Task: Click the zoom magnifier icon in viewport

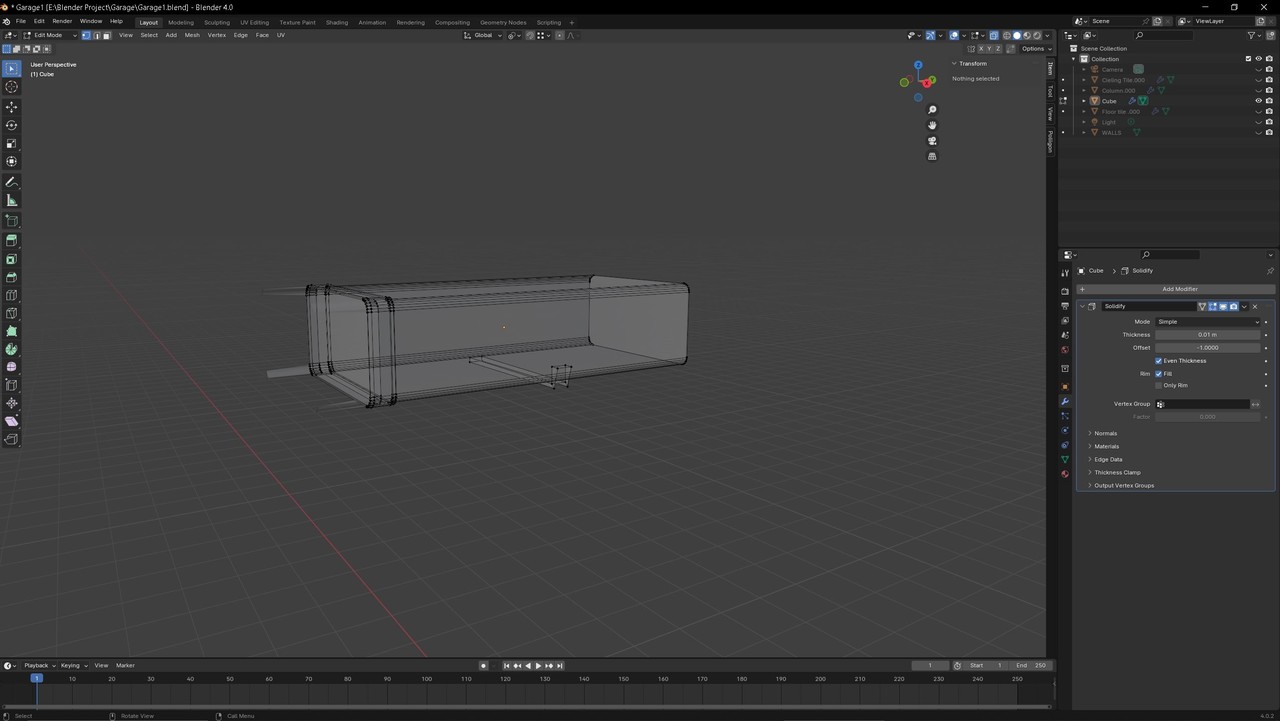Action: (x=932, y=110)
